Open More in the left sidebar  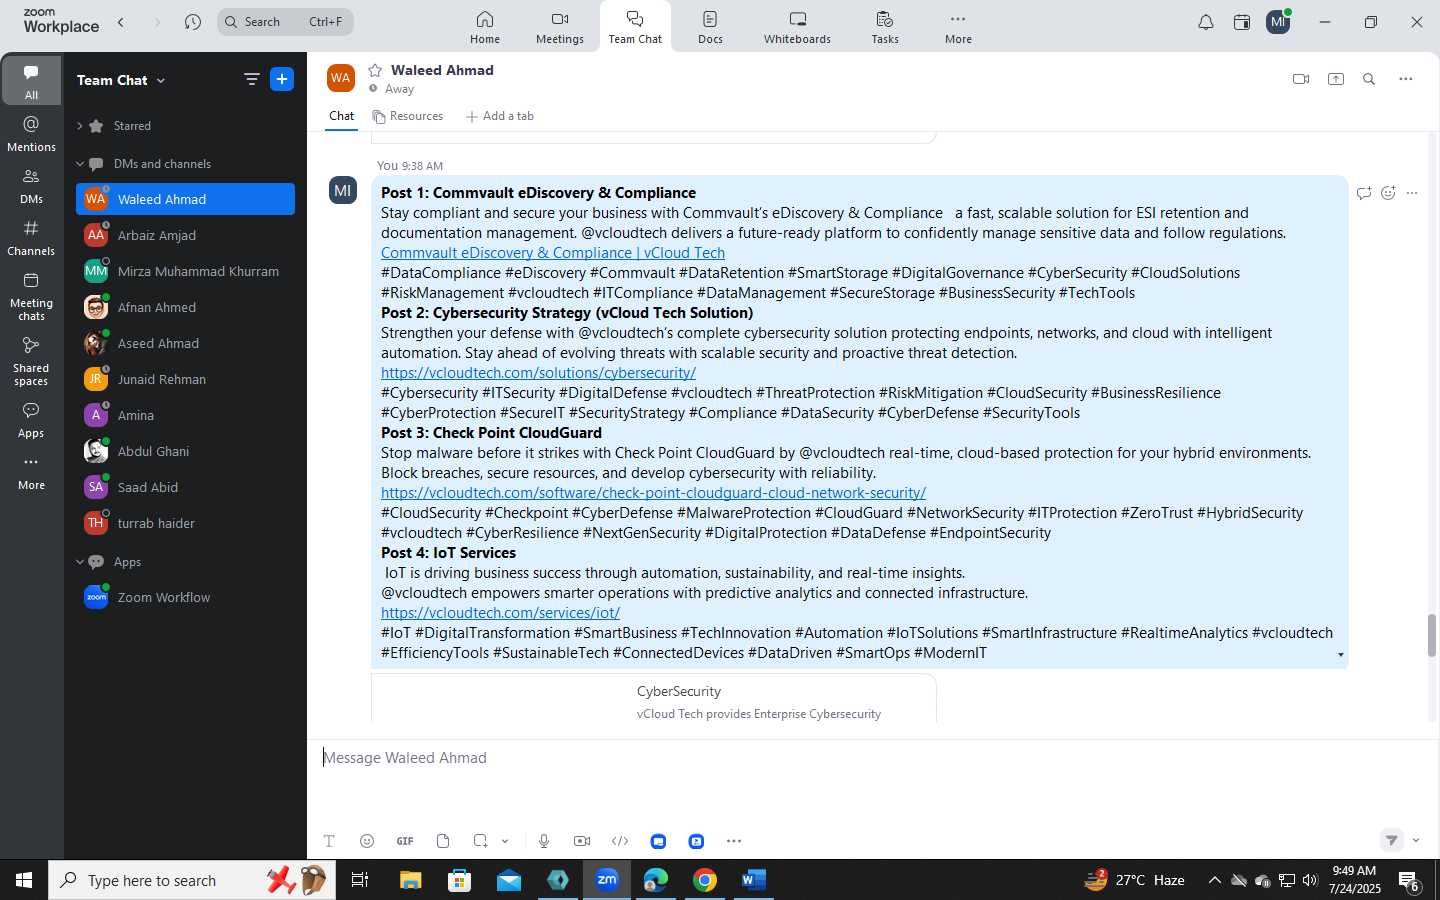pyautogui.click(x=31, y=473)
